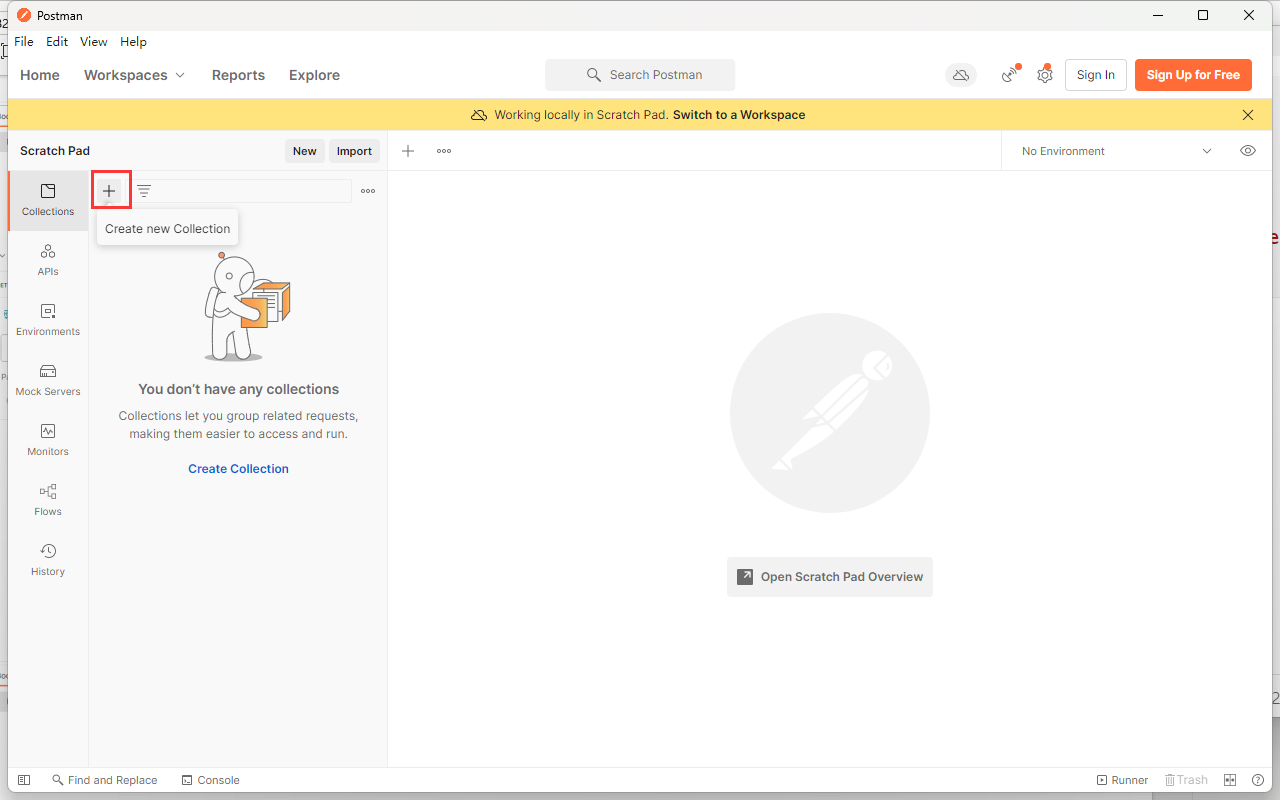Open the Help menu
Screen dimensions: 1280x800
click(133, 42)
